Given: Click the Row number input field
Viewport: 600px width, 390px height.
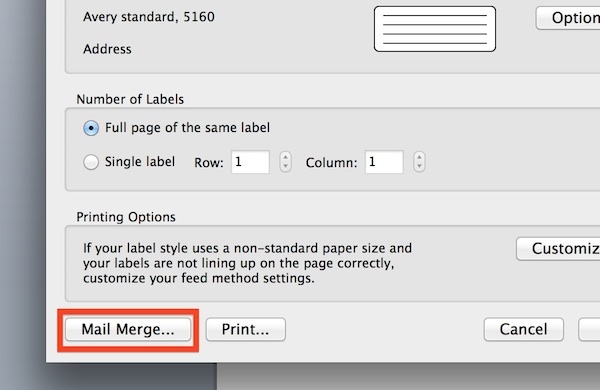Looking at the screenshot, I should [x=250, y=162].
